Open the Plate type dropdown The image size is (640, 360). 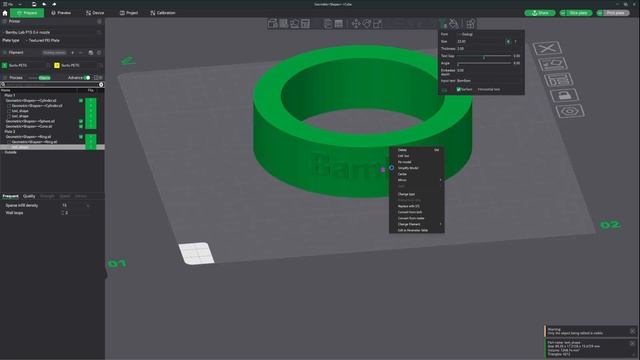pyautogui.click(x=64, y=40)
